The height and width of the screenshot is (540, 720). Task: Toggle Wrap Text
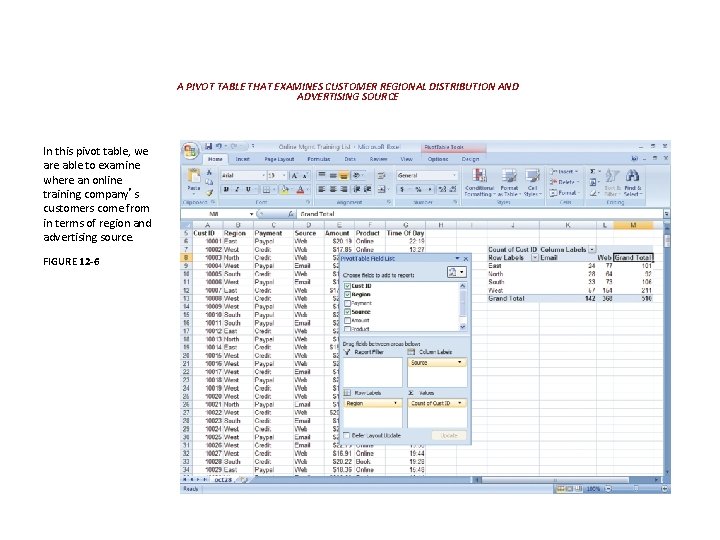point(382,175)
